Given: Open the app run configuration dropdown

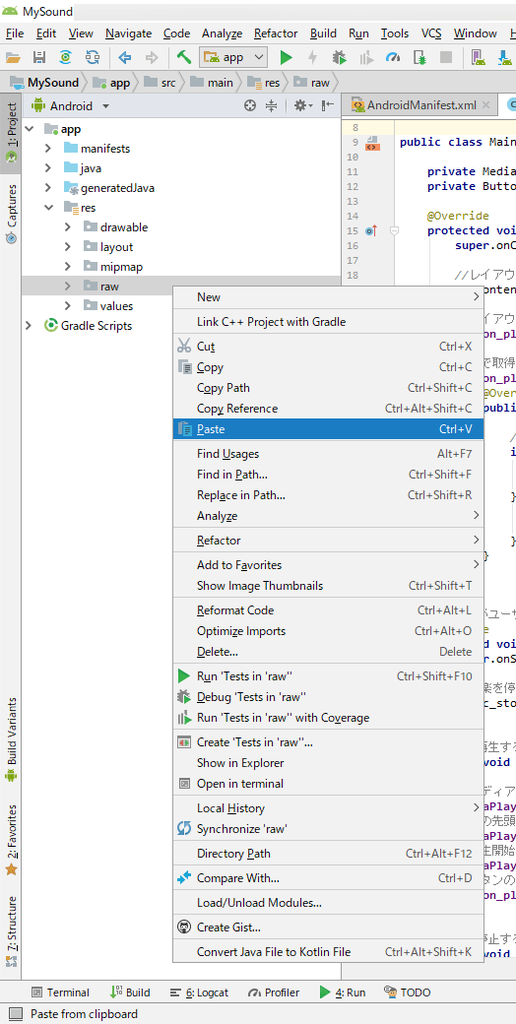Looking at the screenshot, I should [x=233, y=57].
